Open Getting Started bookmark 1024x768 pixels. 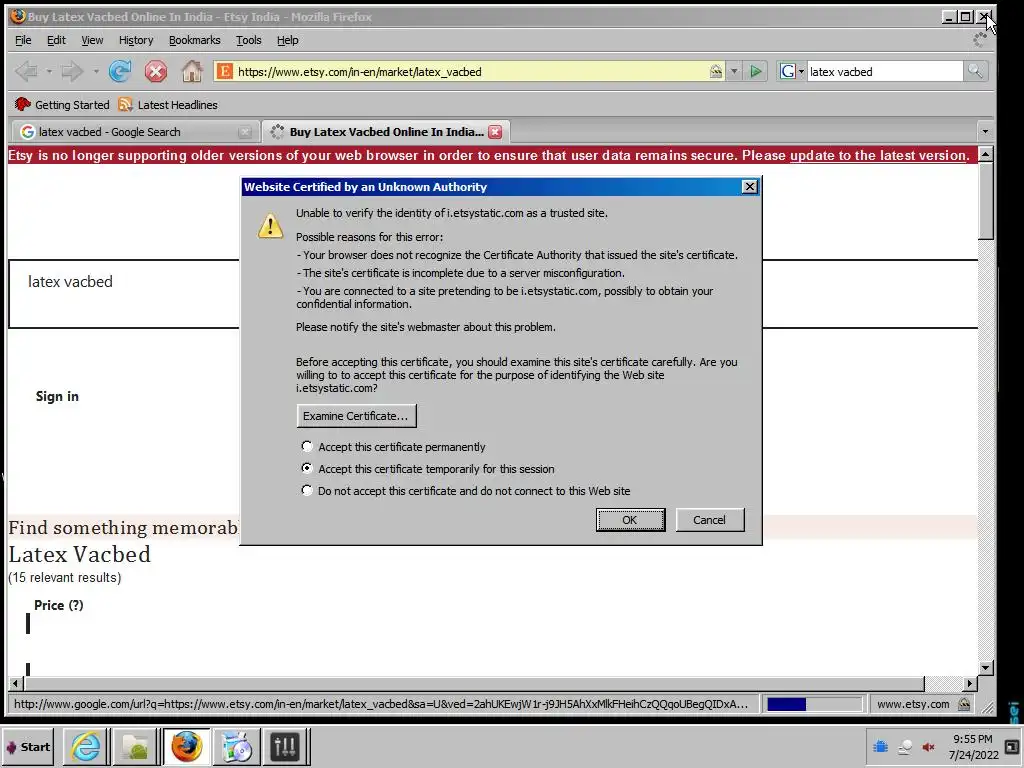click(62, 104)
